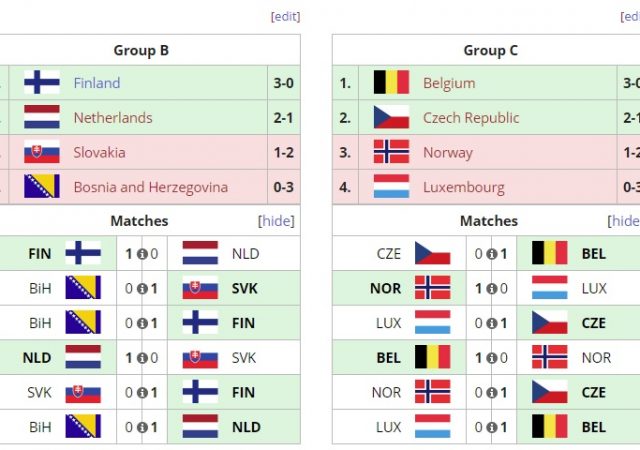This screenshot has height=450, width=640.
Task: Open the Czech Republic team link
Action: click(x=471, y=118)
